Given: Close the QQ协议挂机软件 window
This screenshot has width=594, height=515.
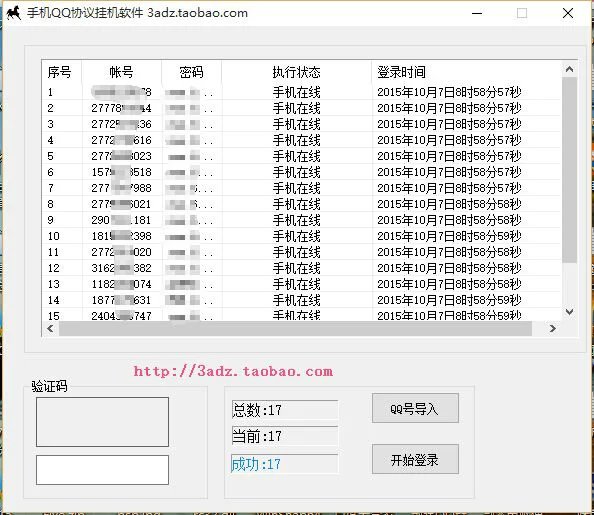Looking at the screenshot, I should coord(568,13).
